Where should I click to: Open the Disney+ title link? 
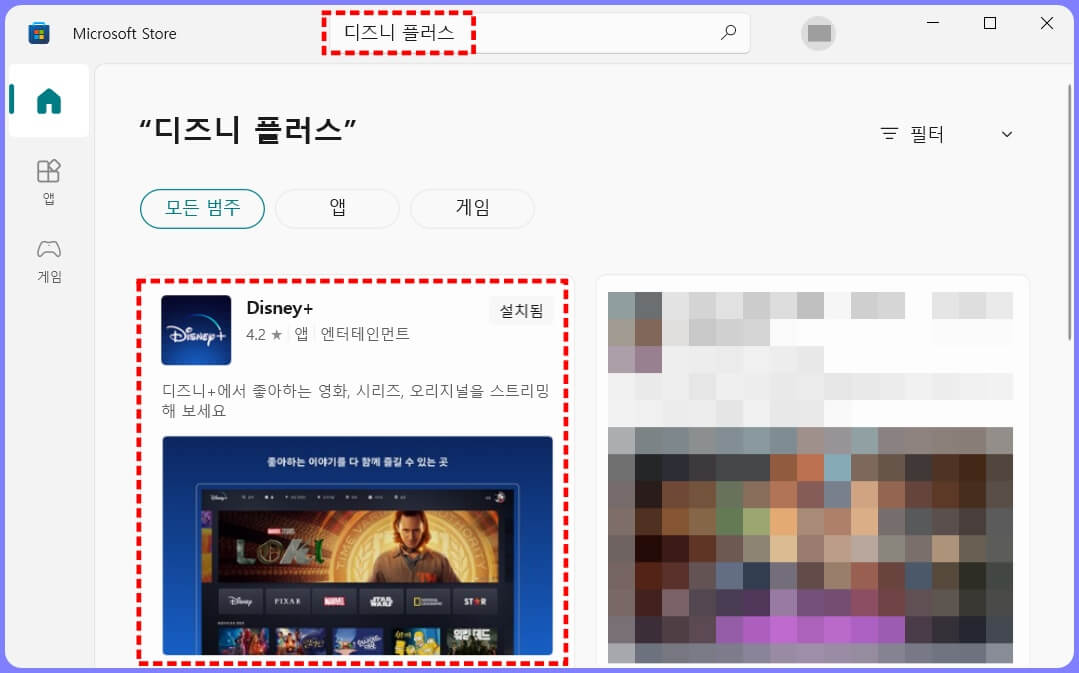click(280, 307)
